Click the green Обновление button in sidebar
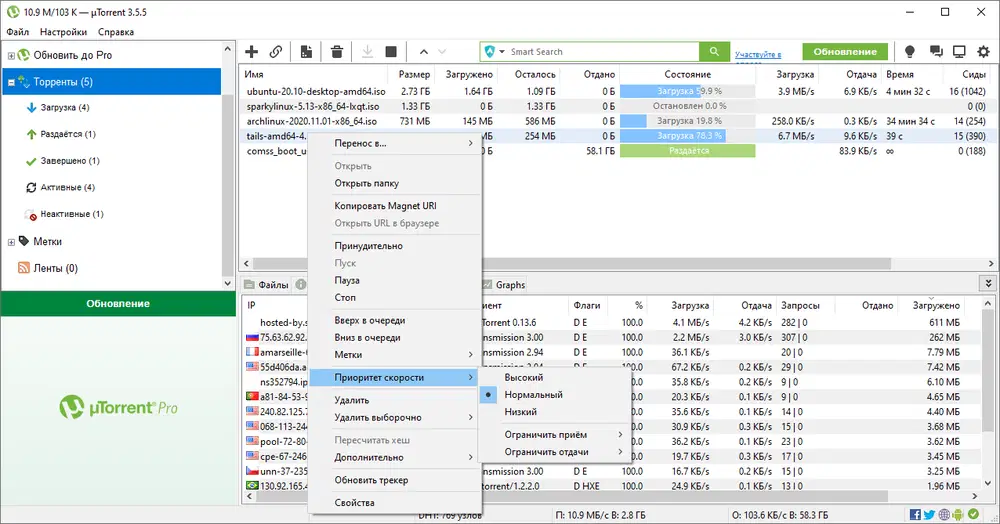Screen dimensions: 1000x524 point(118,303)
